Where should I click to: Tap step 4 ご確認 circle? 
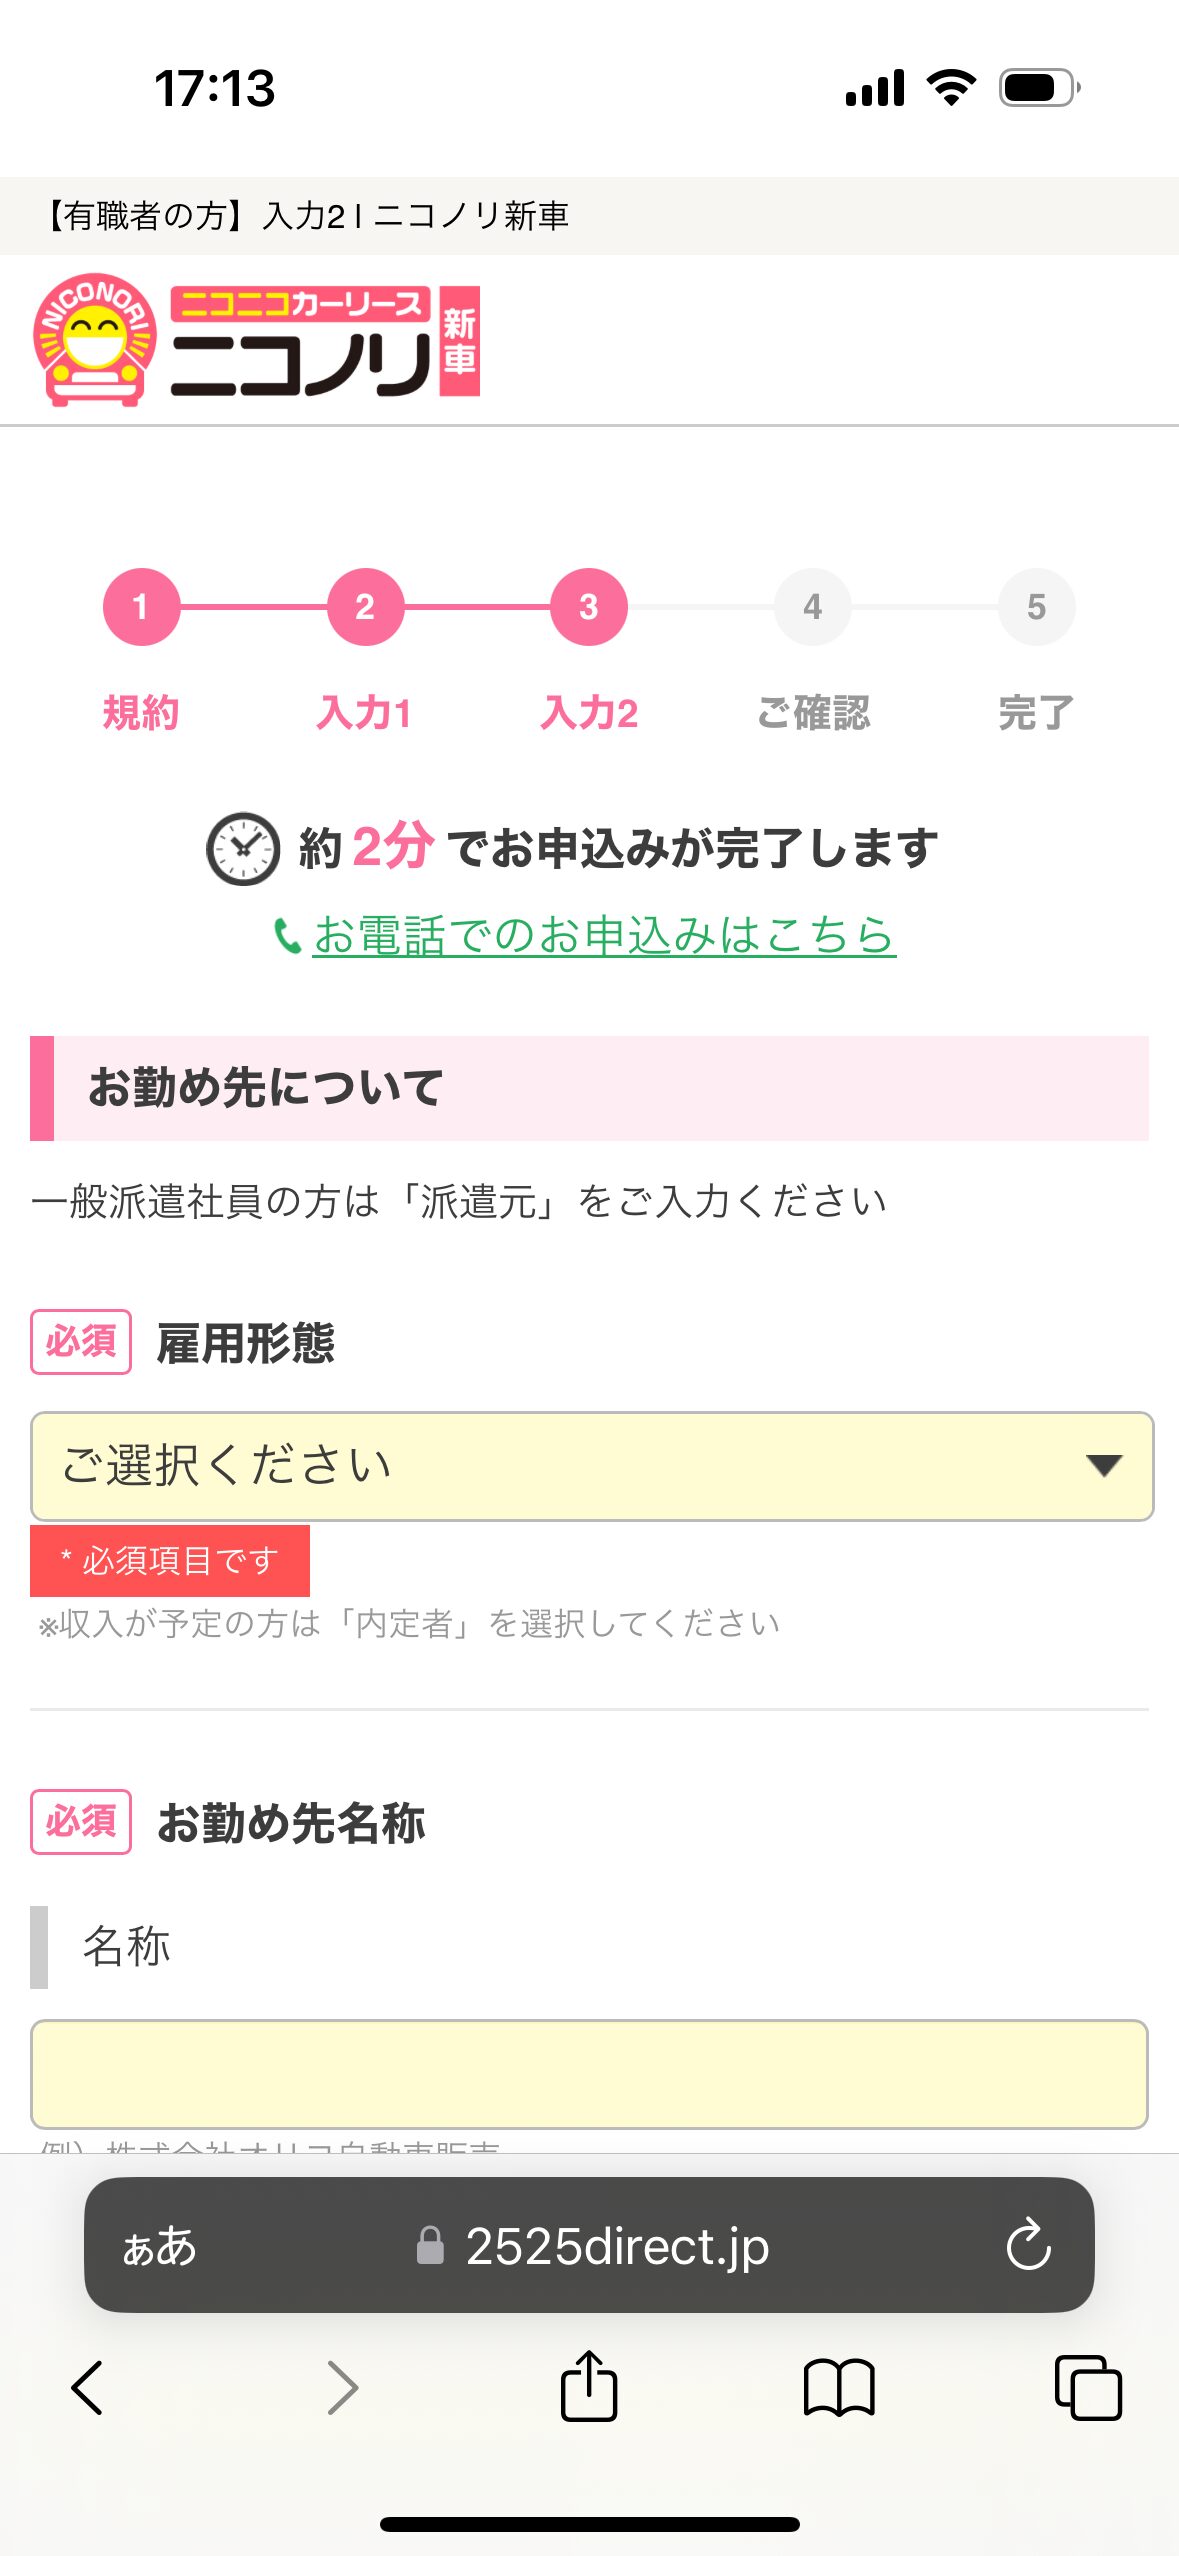point(813,607)
